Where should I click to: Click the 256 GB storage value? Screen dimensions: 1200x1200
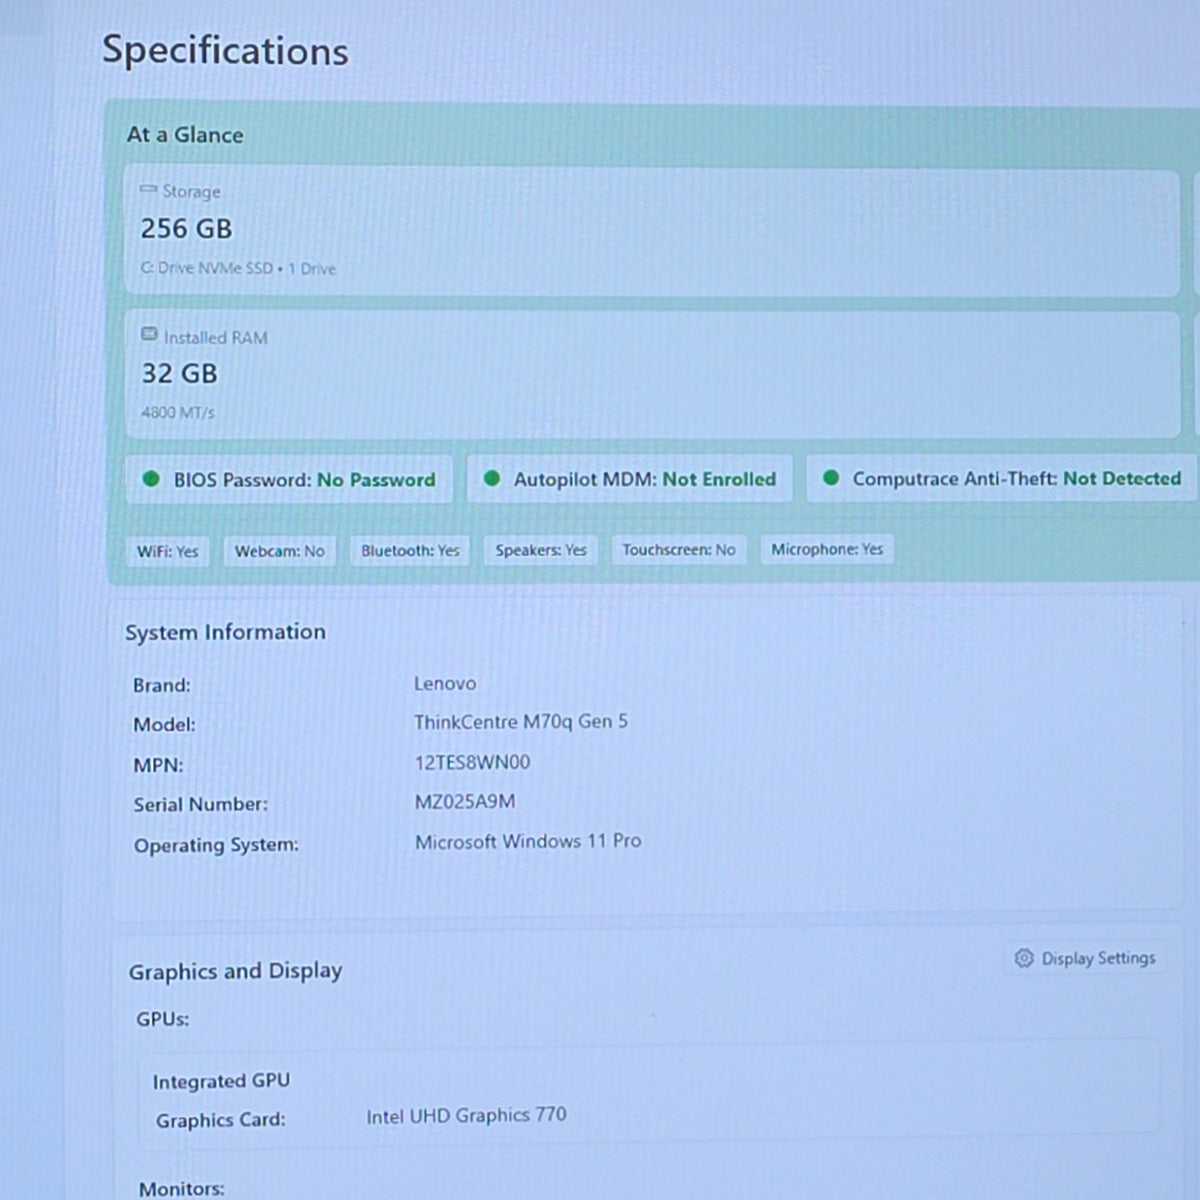pos(186,229)
